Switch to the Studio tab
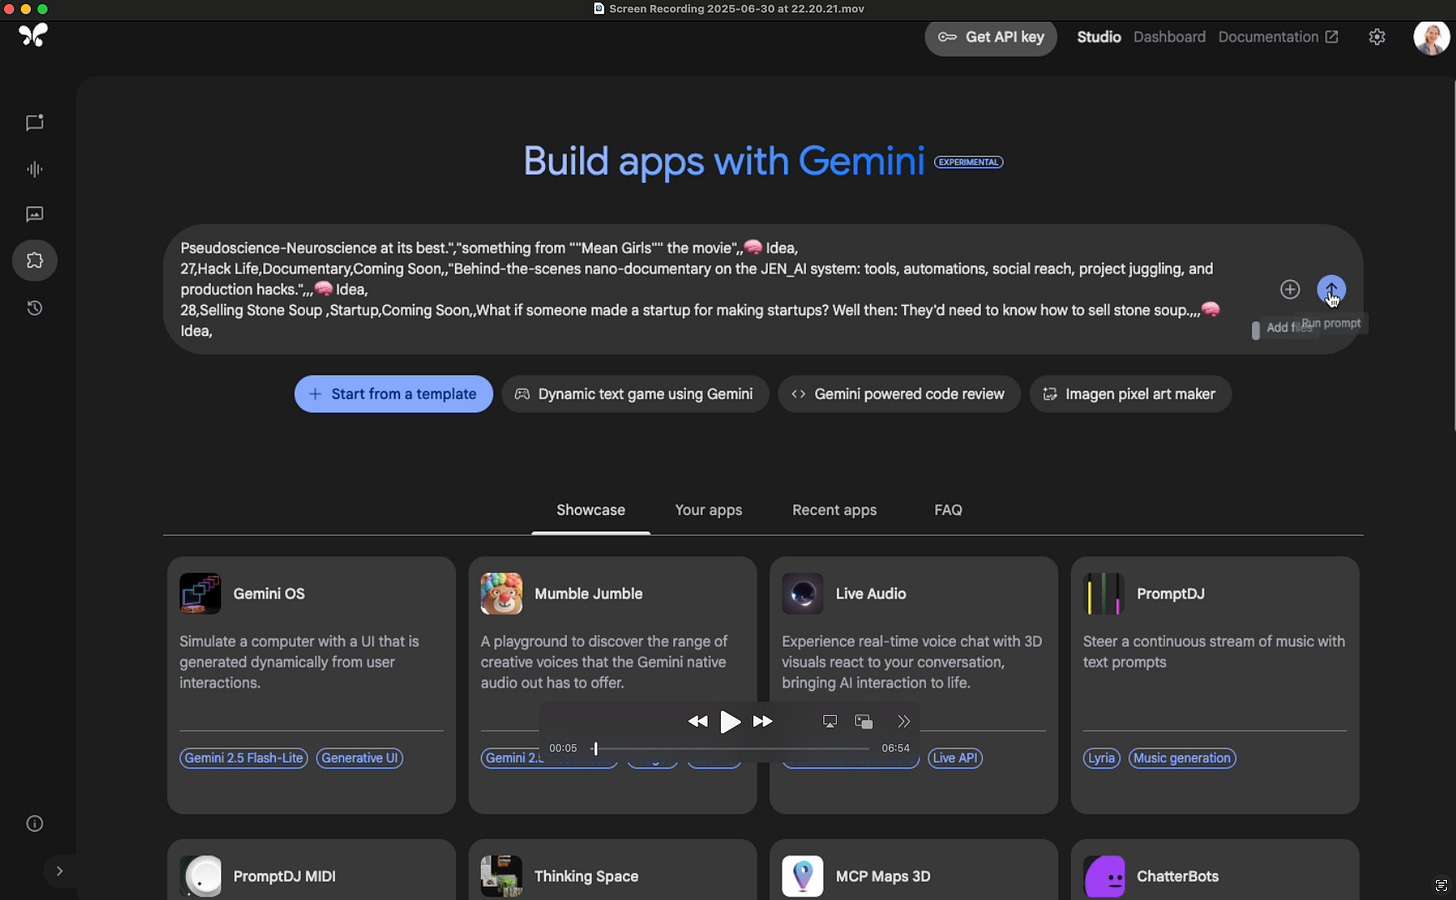 [x=1099, y=37]
